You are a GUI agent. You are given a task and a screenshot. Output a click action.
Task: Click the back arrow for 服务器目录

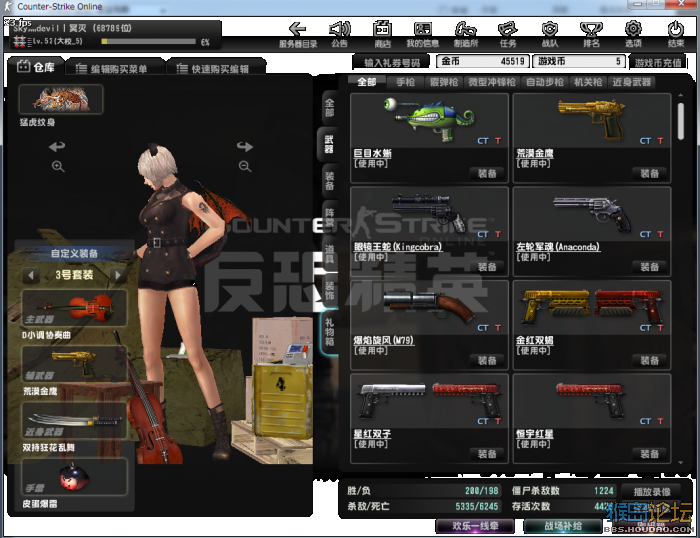tap(297, 29)
